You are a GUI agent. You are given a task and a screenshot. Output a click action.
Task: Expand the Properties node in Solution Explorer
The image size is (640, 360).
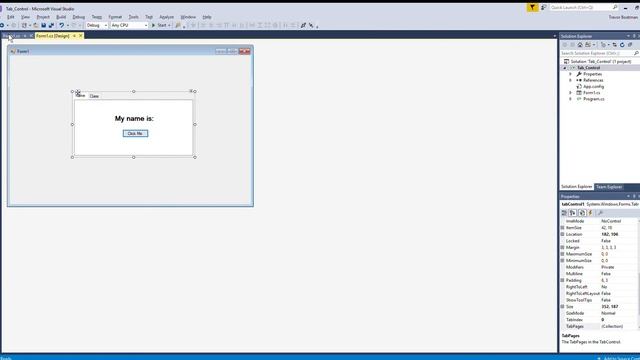click(x=571, y=74)
